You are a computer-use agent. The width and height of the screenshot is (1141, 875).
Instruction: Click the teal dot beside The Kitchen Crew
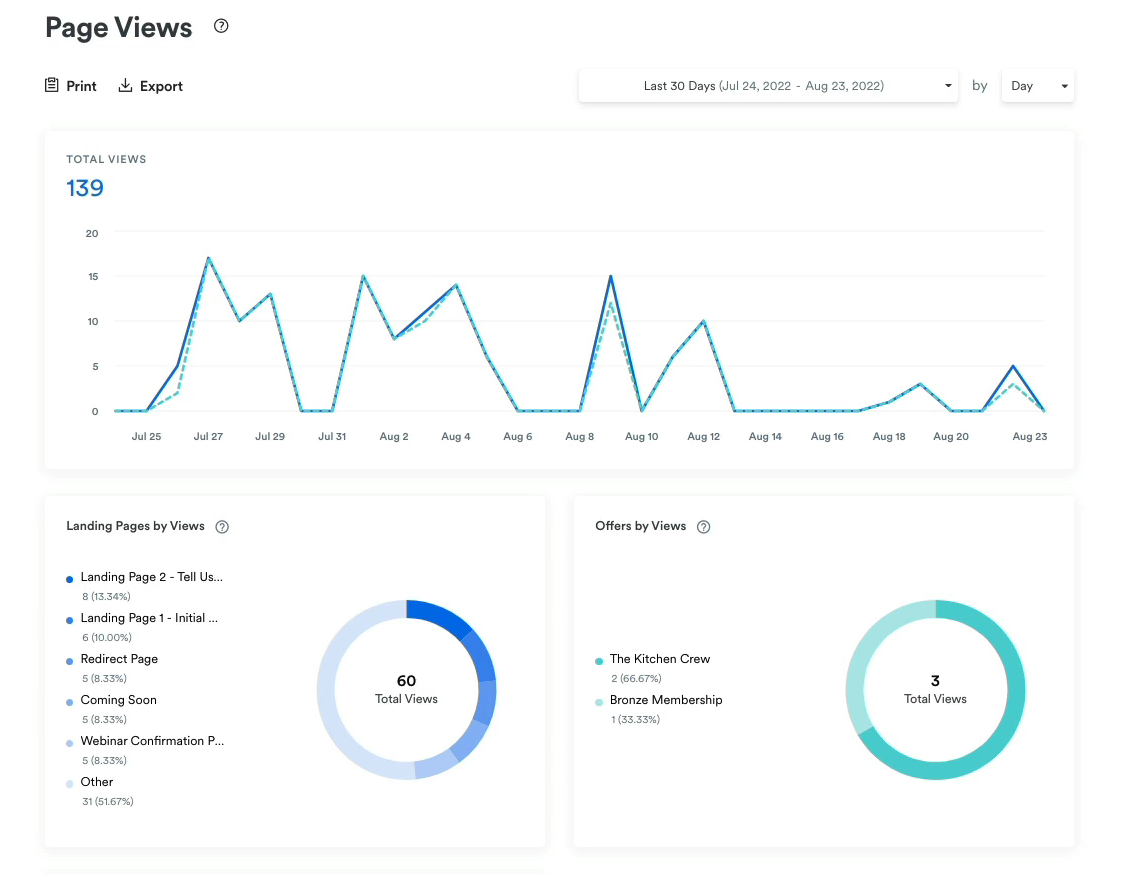[x=598, y=660]
